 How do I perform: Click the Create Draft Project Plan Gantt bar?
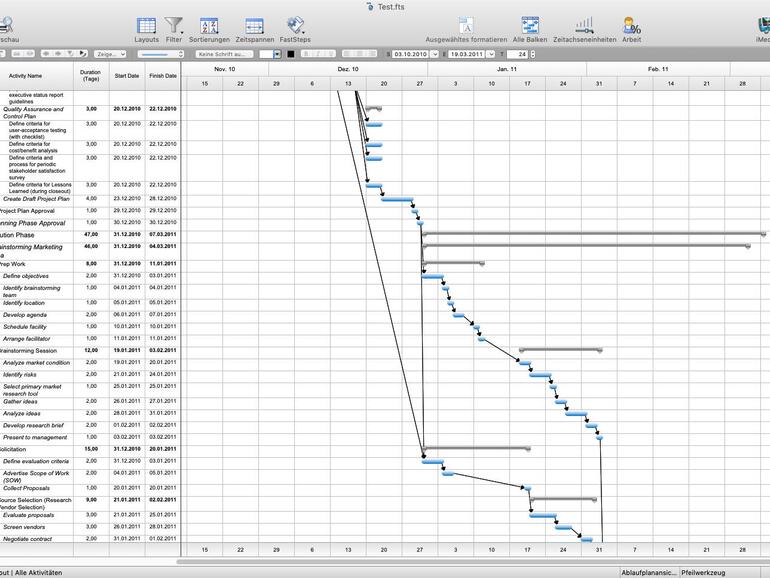[x=397, y=199]
